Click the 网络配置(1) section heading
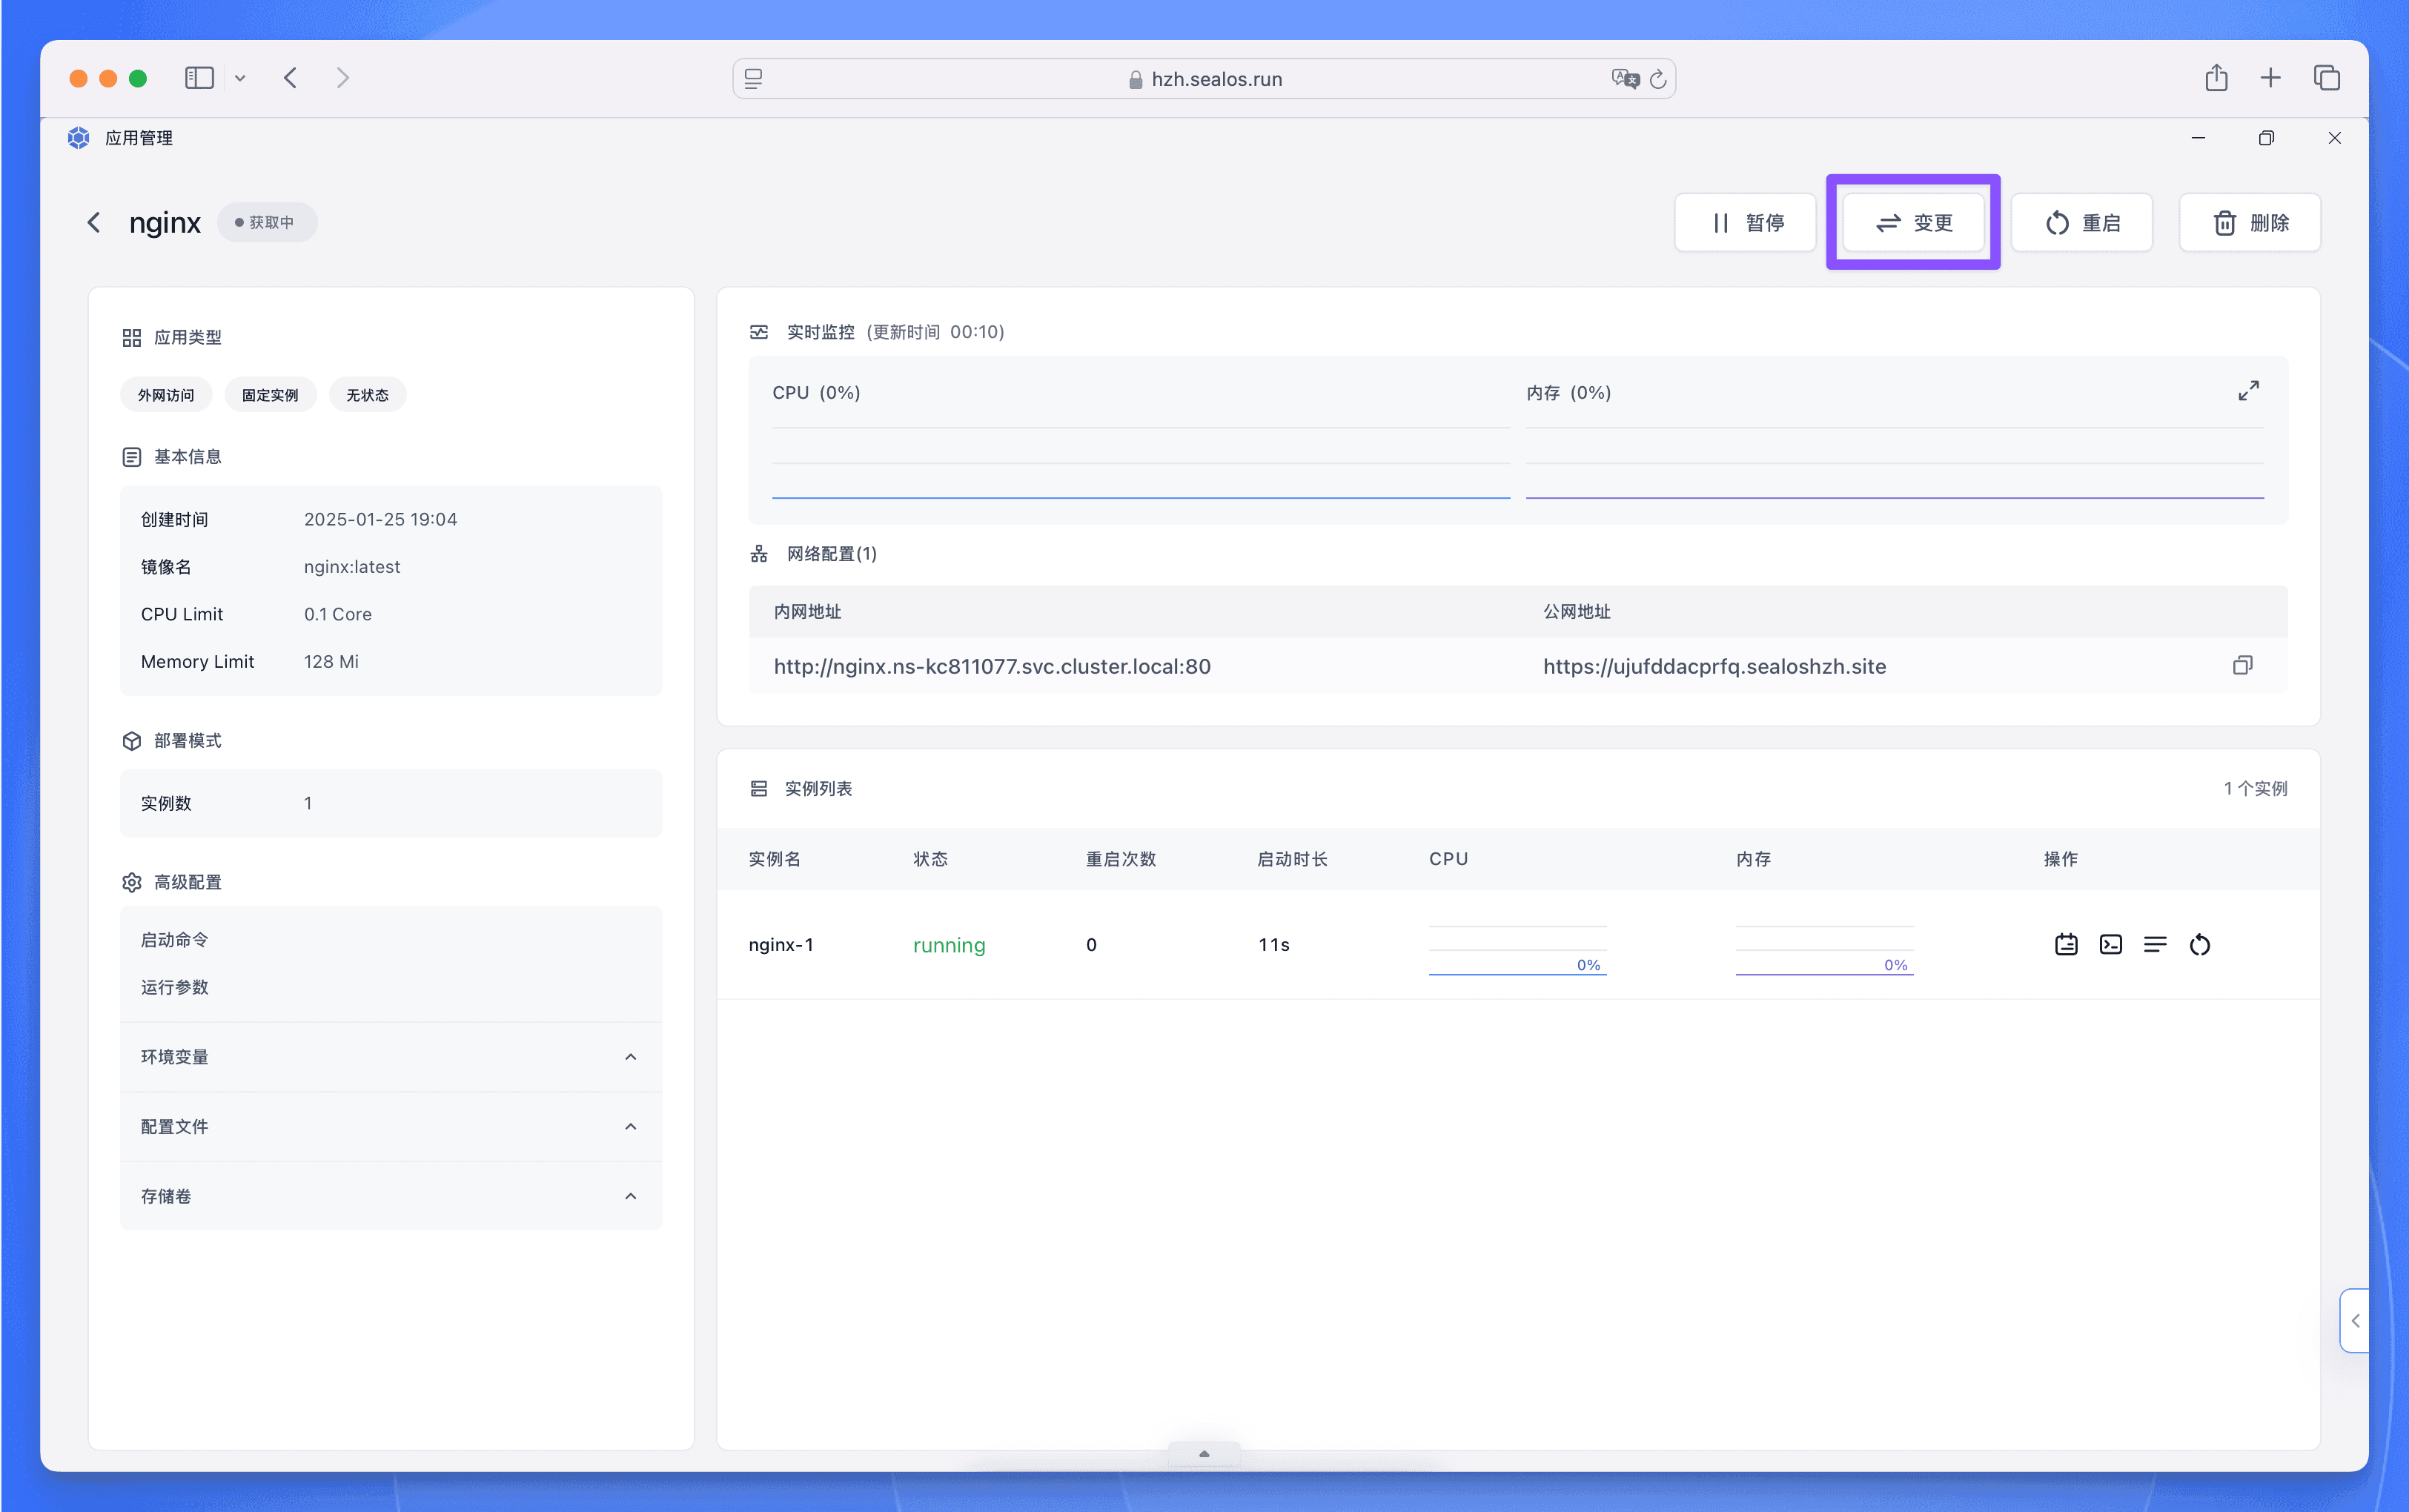The height and width of the screenshot is (1512, 2409). [x=831, y=554]
